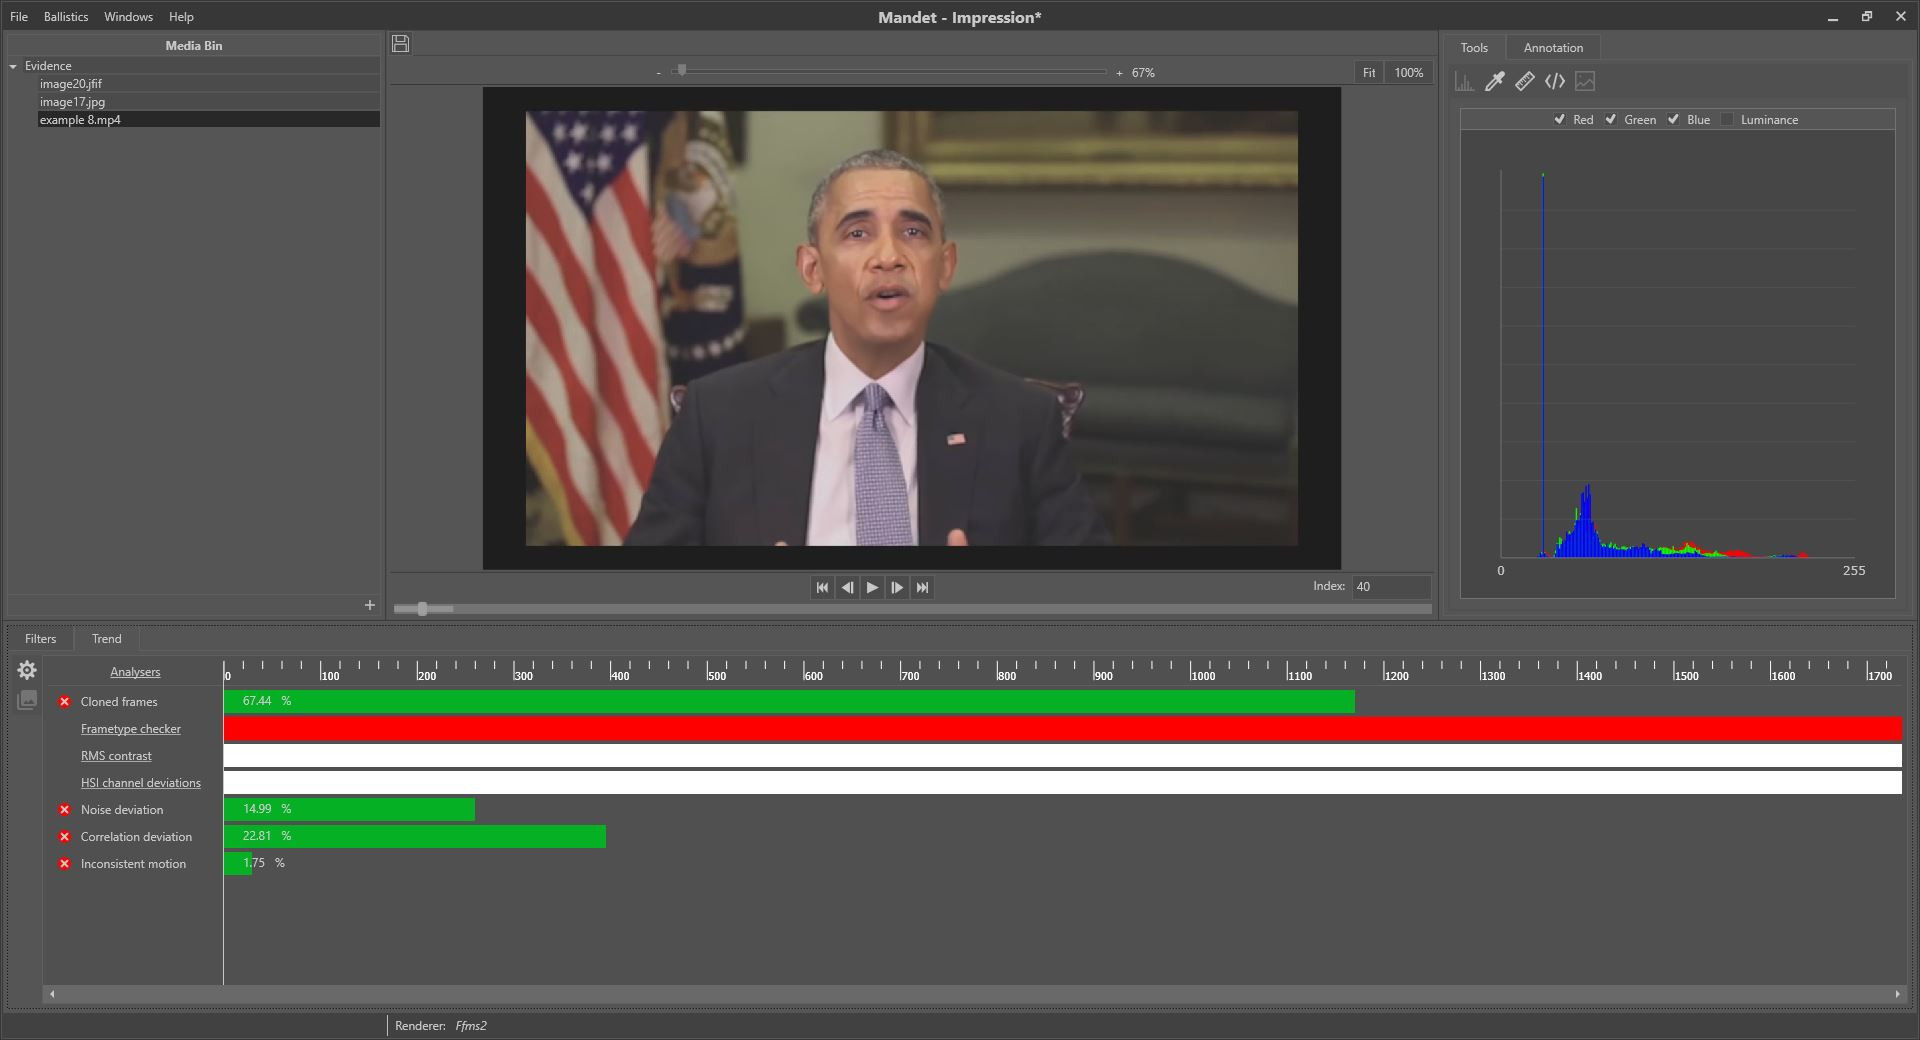Select the Filters tab
Screen dimensions: 1920x1040
pos(41,639)
